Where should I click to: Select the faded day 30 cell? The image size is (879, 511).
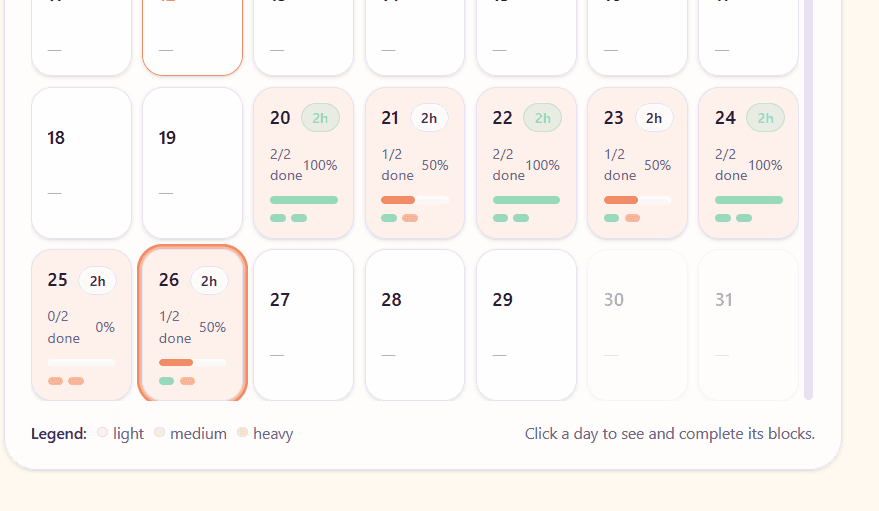(637, 325)
